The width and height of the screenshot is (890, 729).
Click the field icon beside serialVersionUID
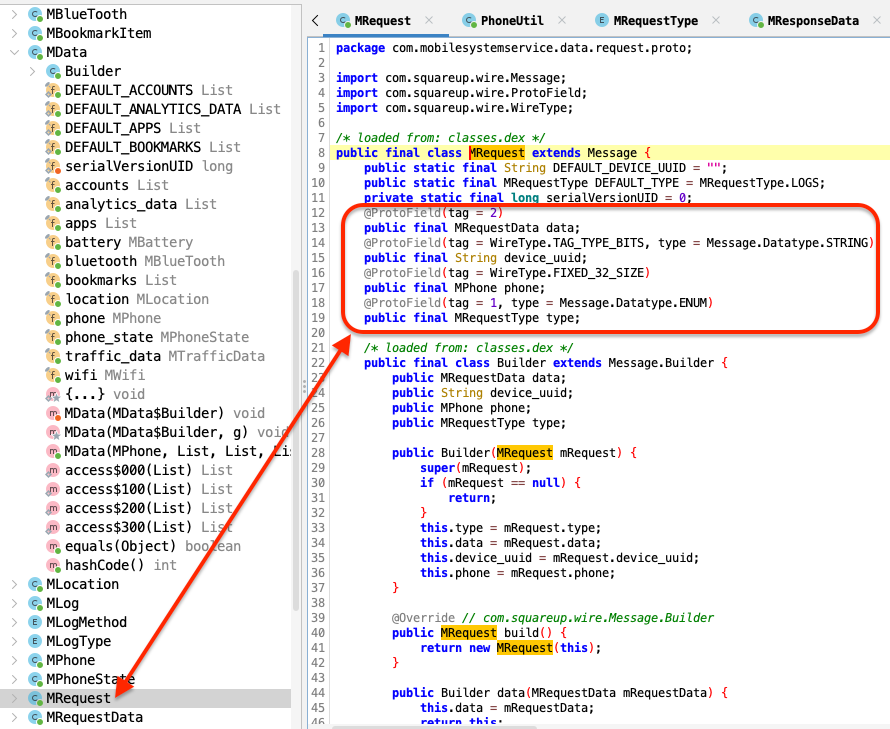(x=53, y=166)
